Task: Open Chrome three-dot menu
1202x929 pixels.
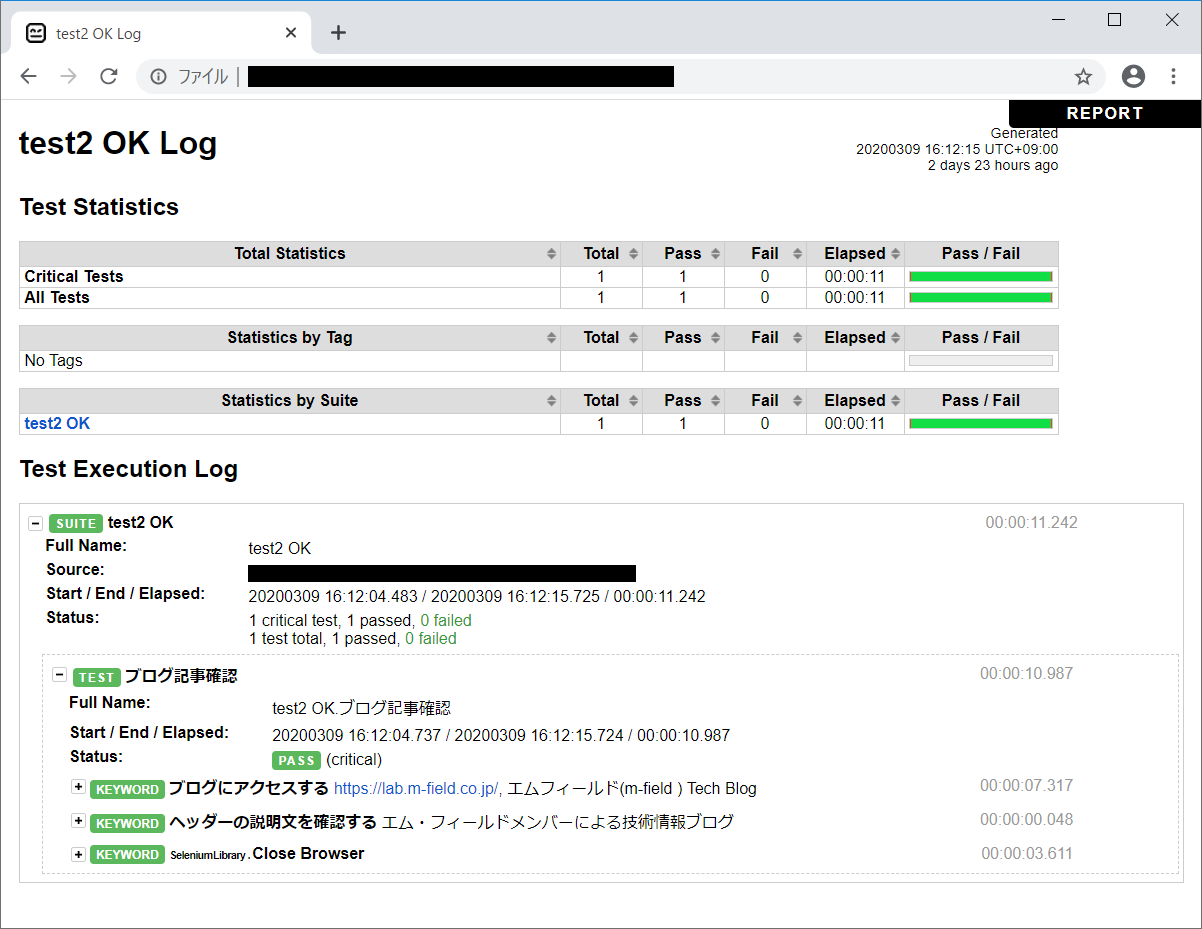Action: click(1174, 76)
